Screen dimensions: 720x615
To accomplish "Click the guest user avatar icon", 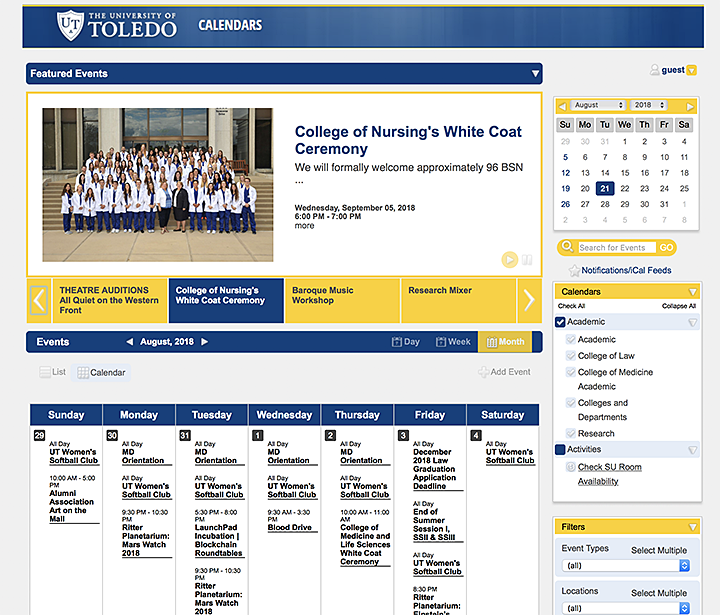I will 654,70.
